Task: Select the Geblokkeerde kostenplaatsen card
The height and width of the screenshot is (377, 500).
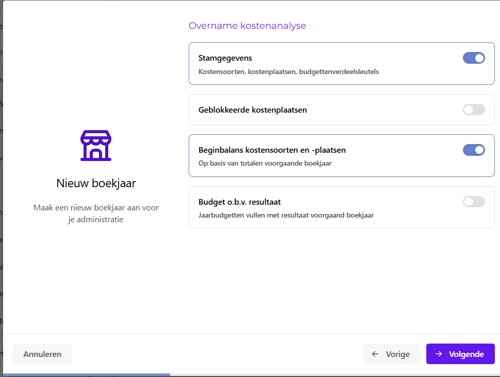Action: (341, 110)
